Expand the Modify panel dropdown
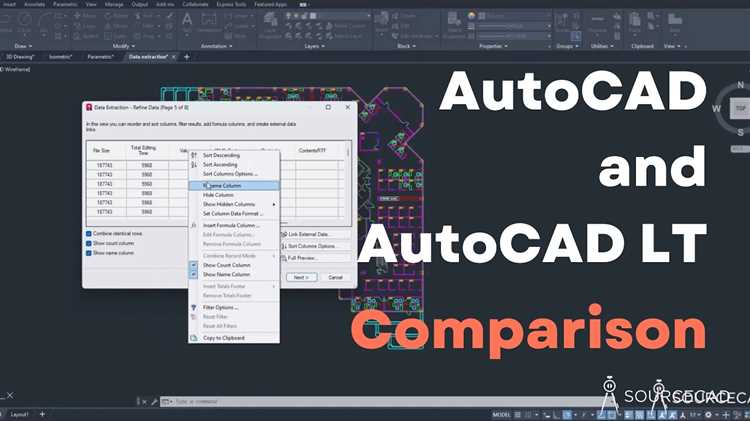The width and height of the screenshot is (750, 421). [x=123, y=46]
